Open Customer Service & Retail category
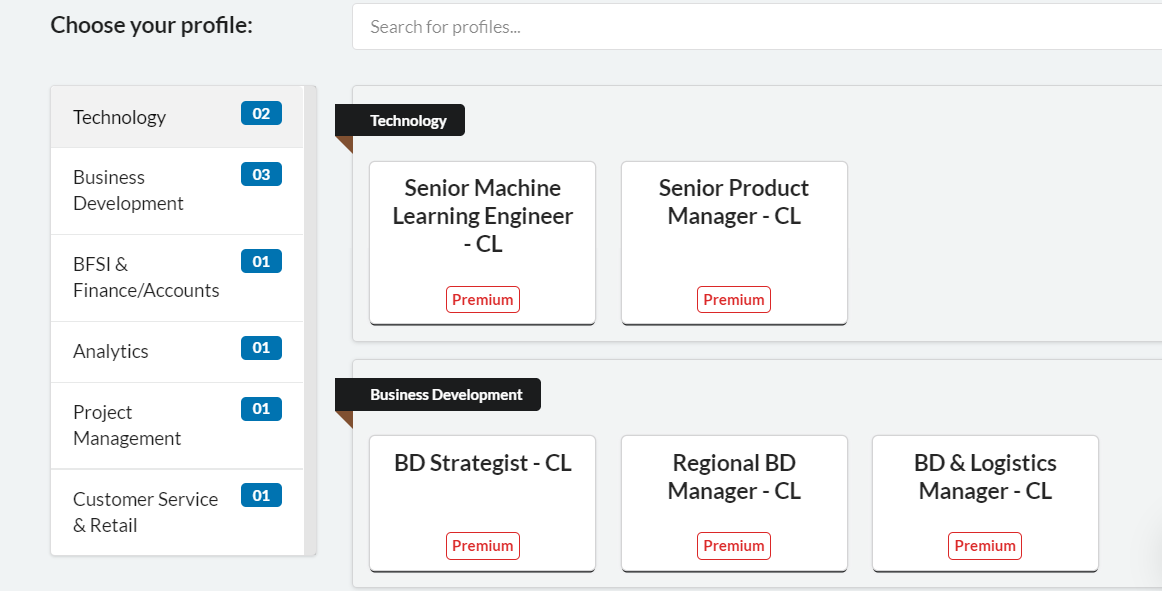Screen dimensions: 1162x591 pyautogui.click(x=145, y=512)
